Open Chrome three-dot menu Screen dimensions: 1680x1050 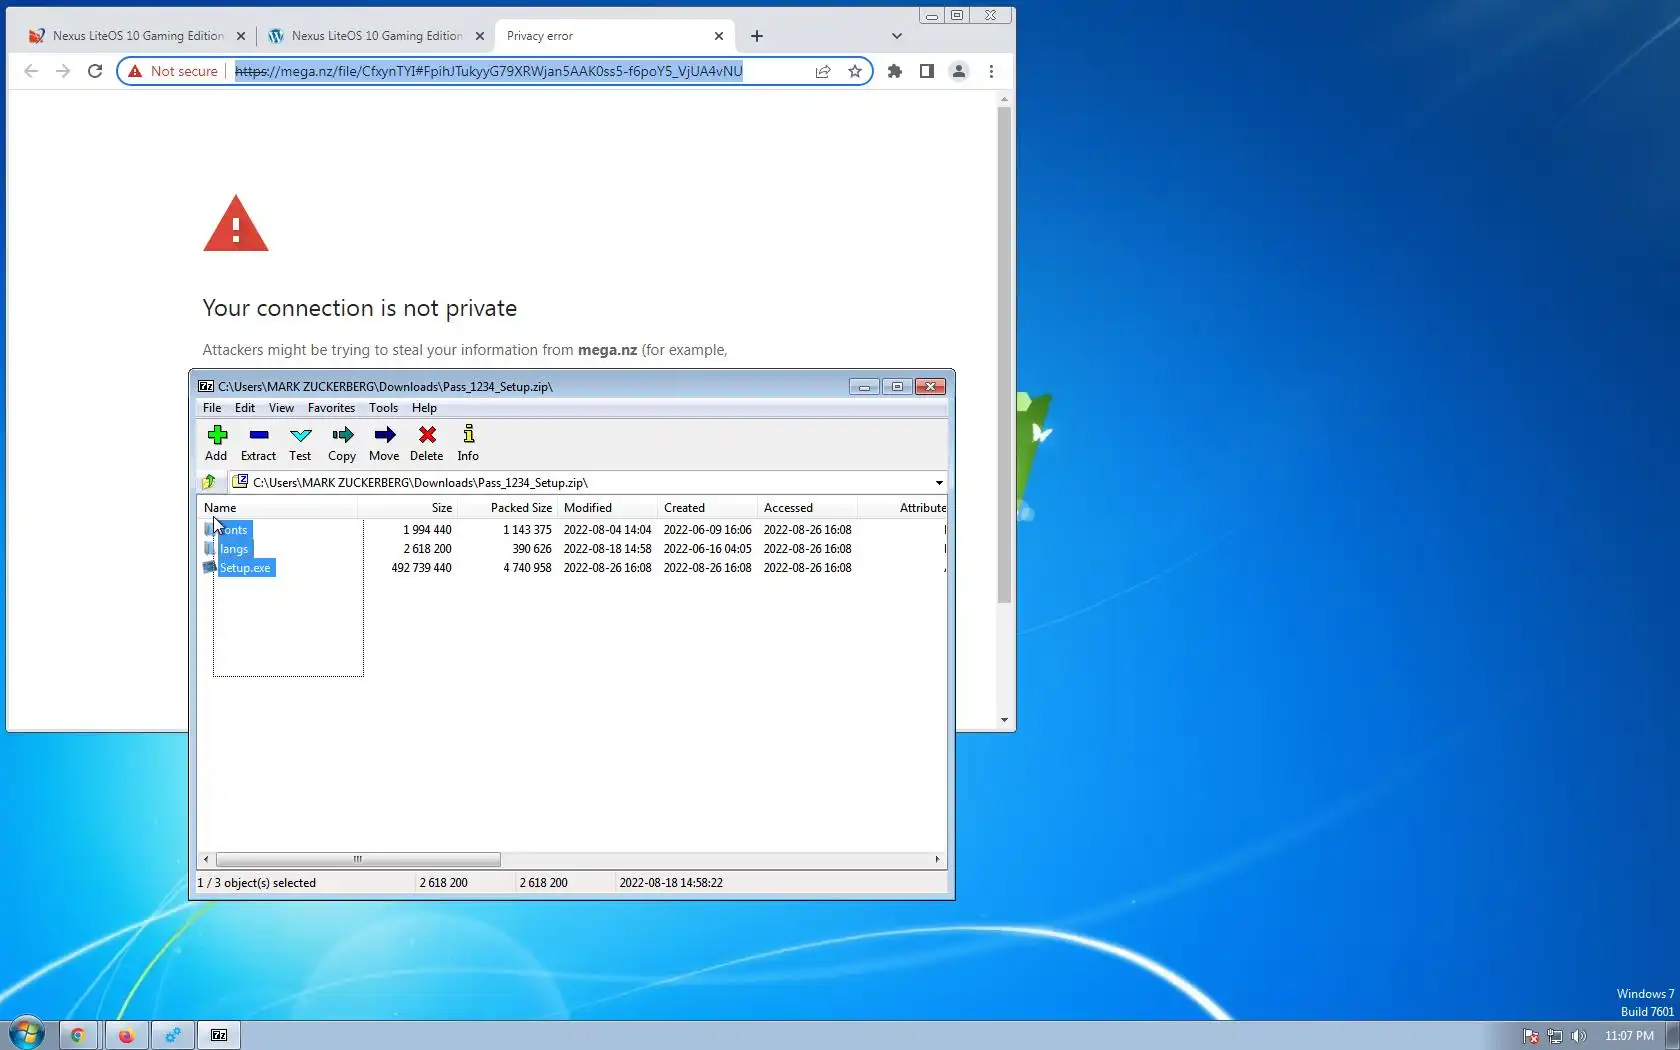pos(991,71)
